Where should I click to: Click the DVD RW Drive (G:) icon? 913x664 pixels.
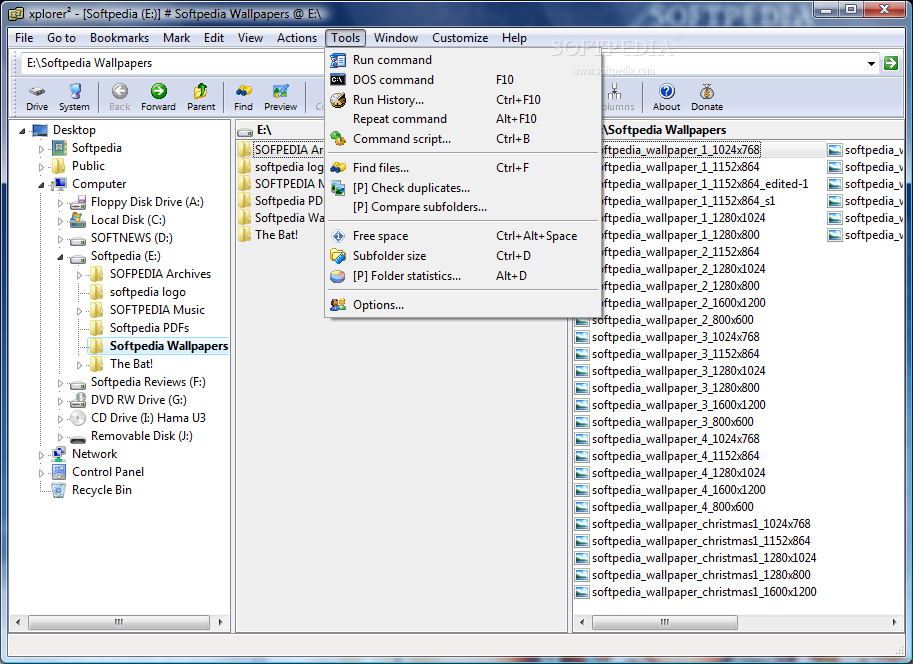[x=77, y=400]
